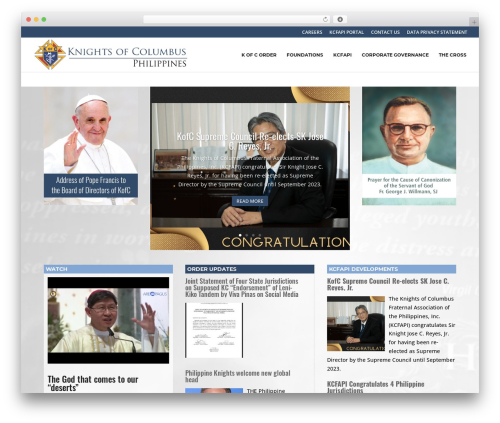Click Prayer for the Cause of Canonization text
Image resolution: width=500 pixels, height=423 pixels.
(x=409, y=186)
